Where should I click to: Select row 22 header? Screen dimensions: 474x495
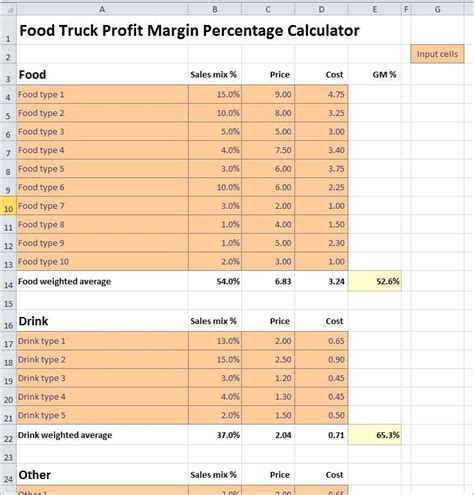coord(8,435)
